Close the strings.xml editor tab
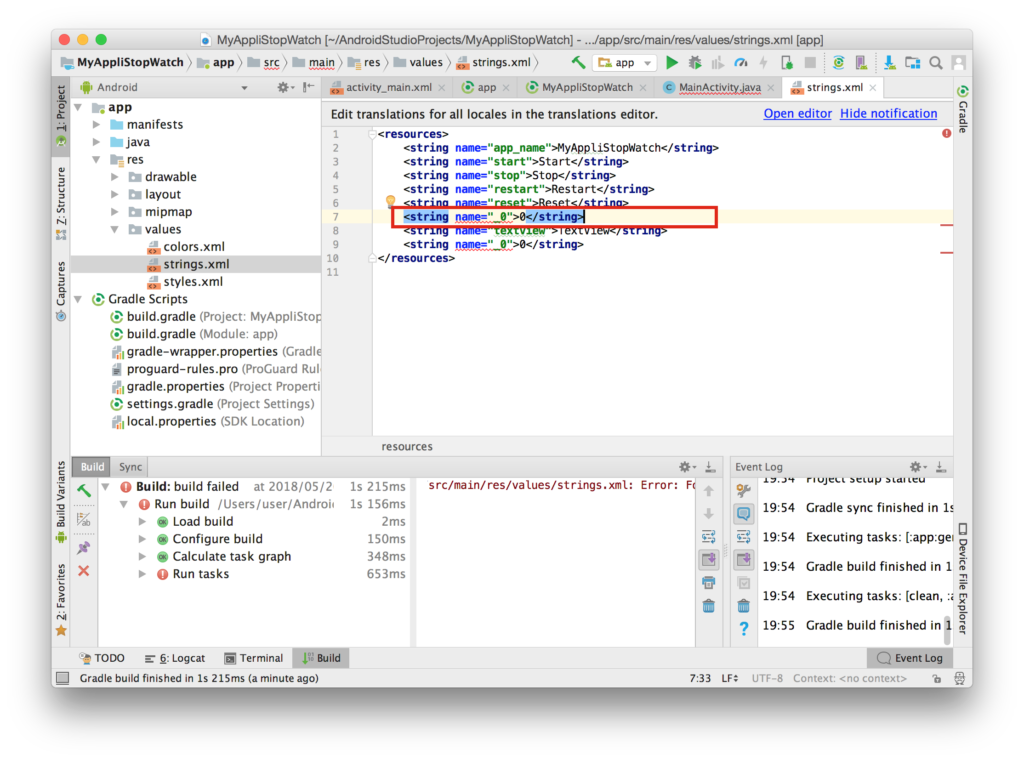 (872, 88)
